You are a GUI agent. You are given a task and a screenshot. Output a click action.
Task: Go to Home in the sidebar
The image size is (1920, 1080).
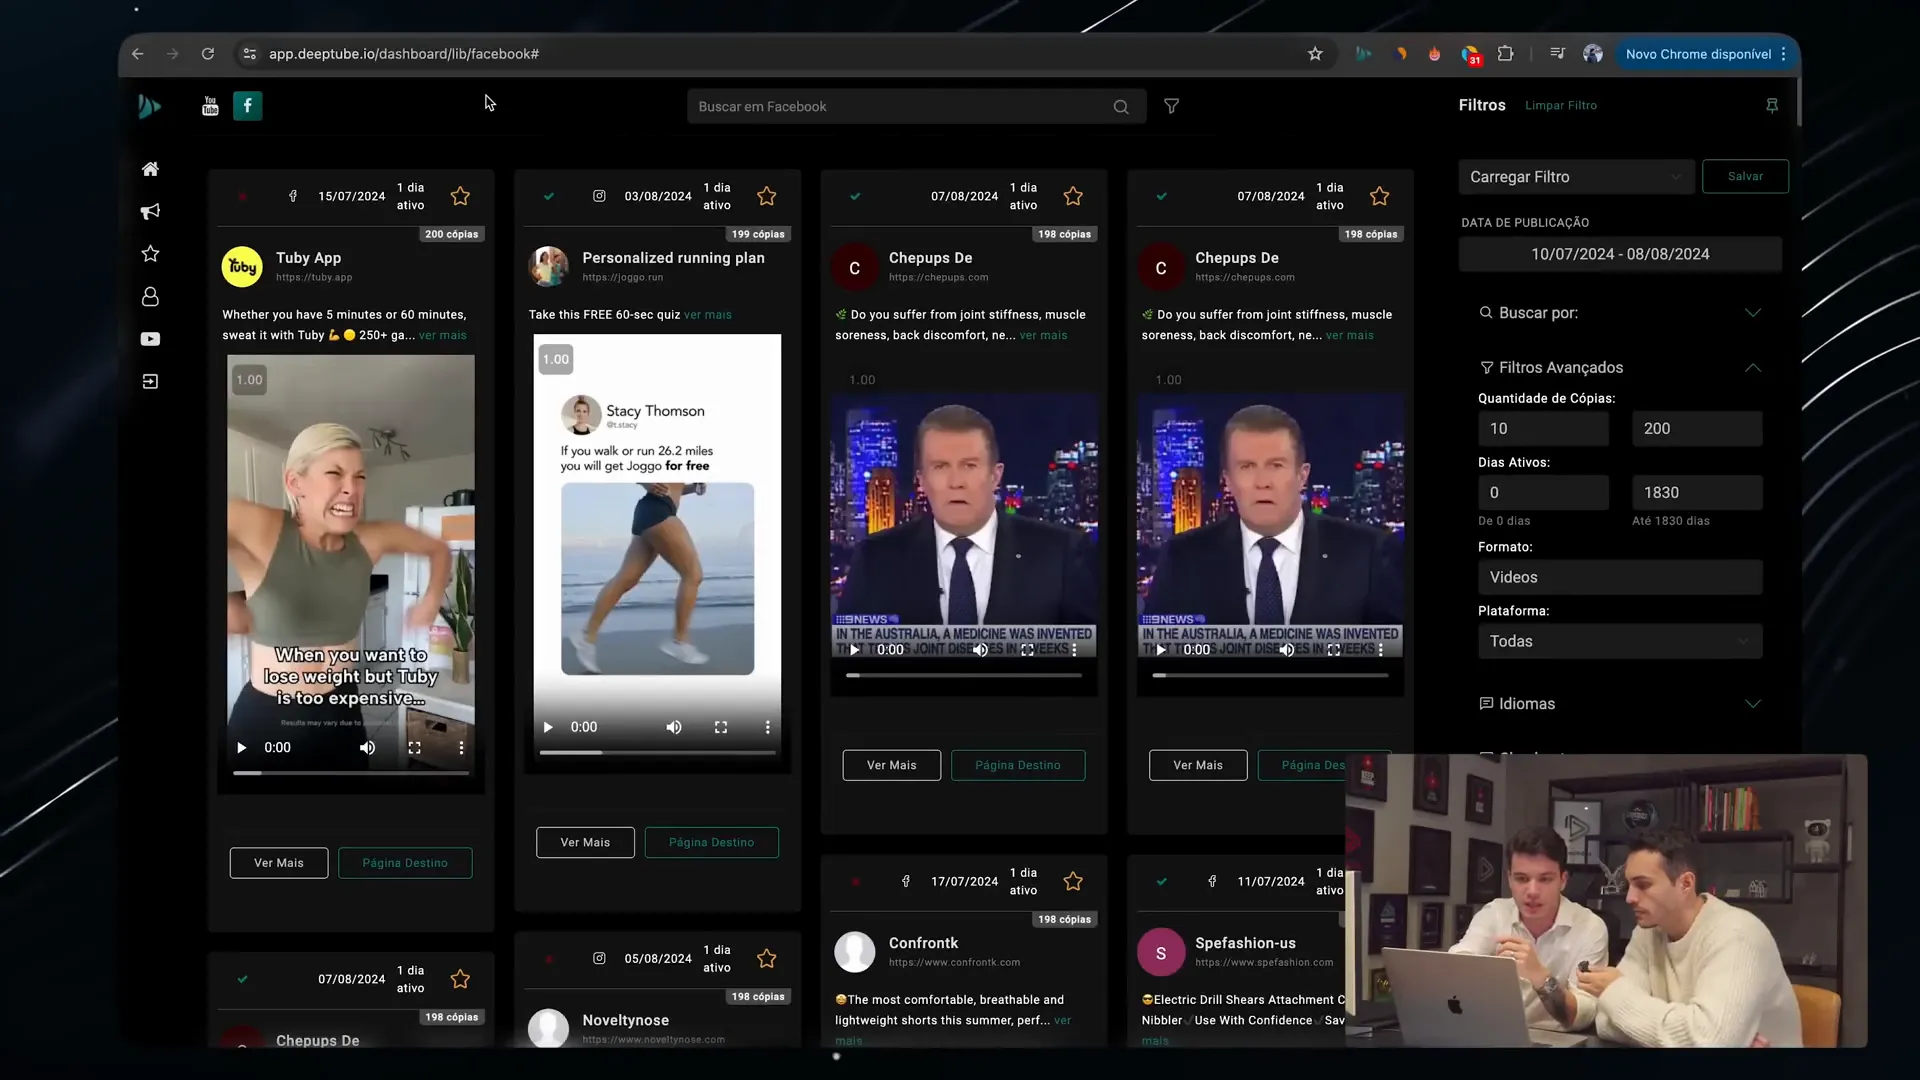150,169
